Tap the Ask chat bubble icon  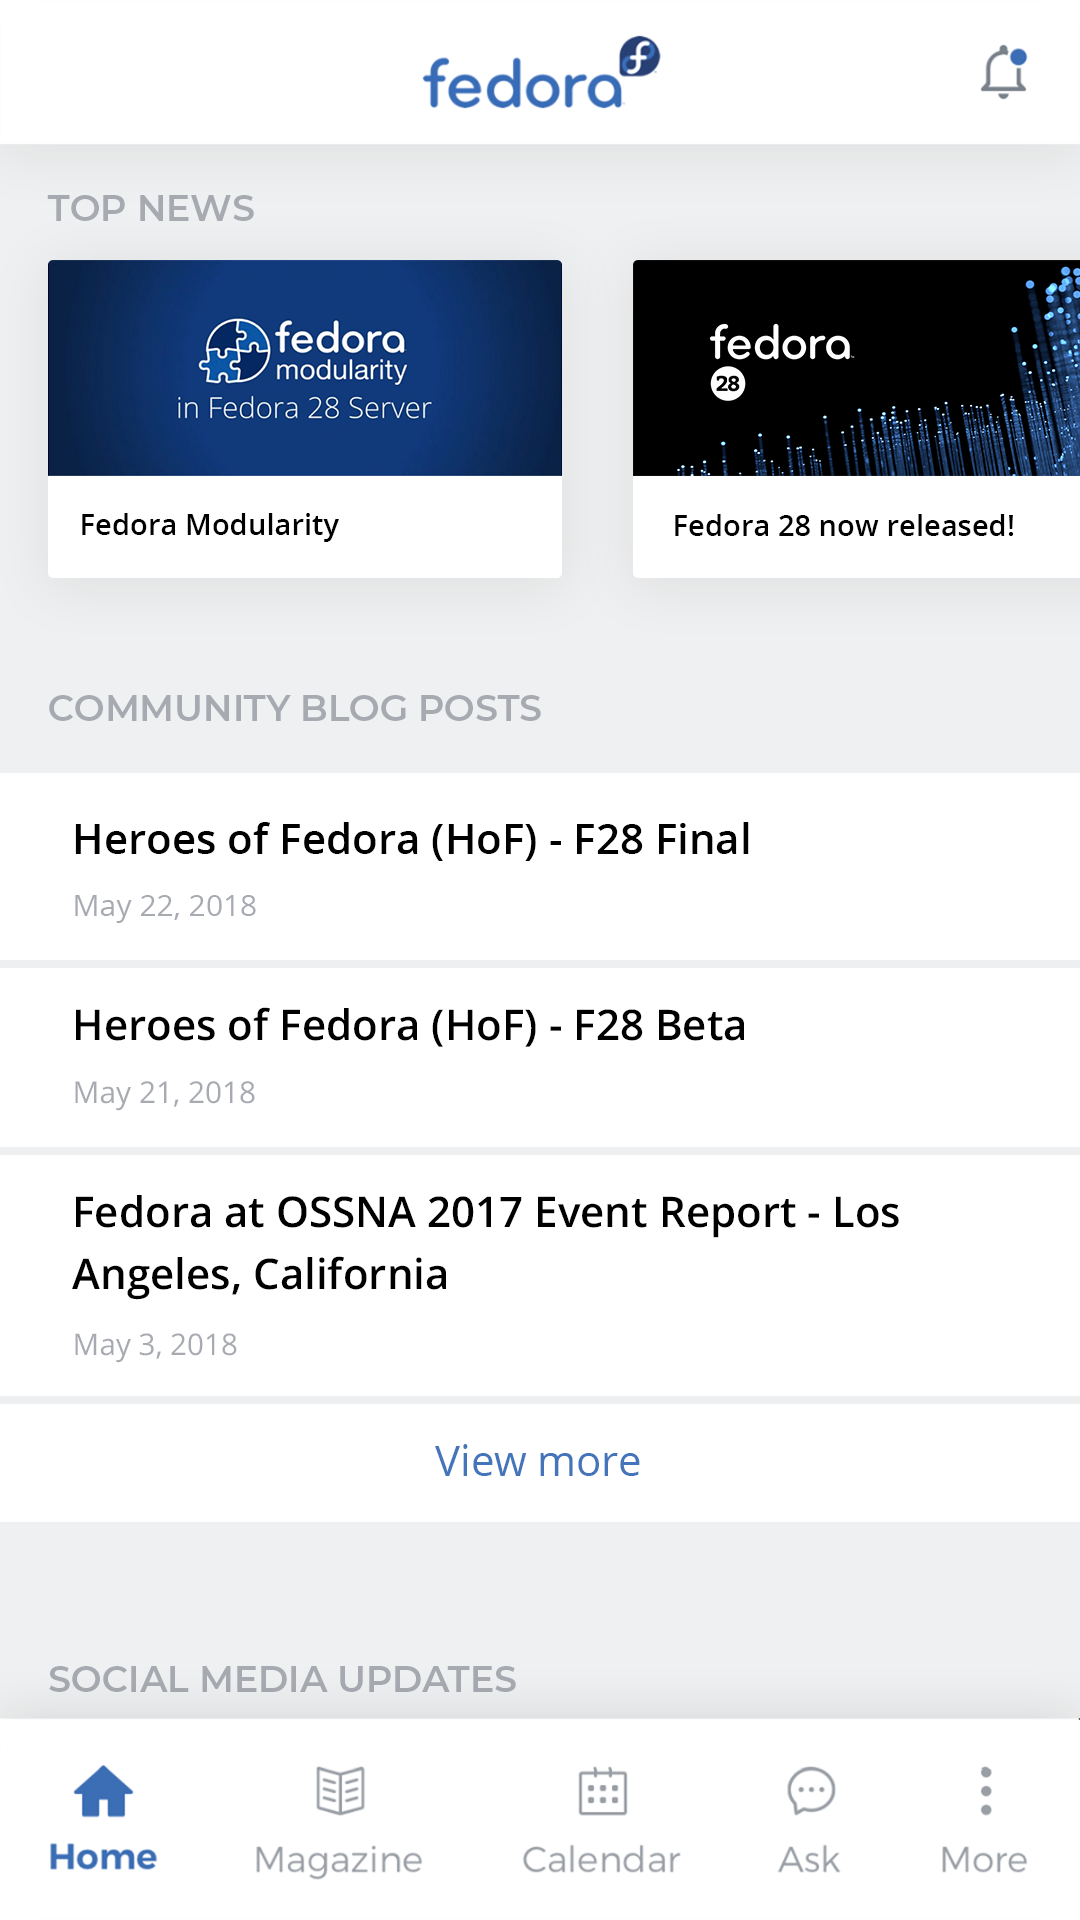pyautogui.click(x=811, y=1790)
